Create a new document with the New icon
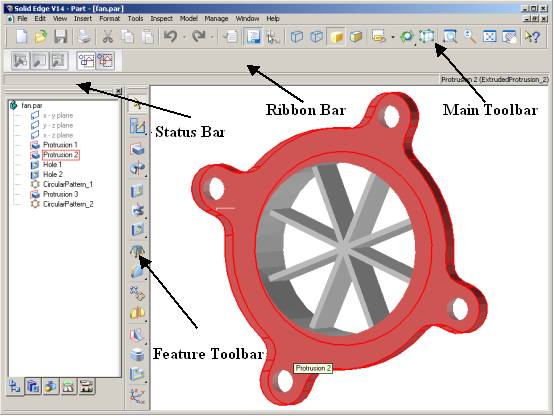 point(22,36)
